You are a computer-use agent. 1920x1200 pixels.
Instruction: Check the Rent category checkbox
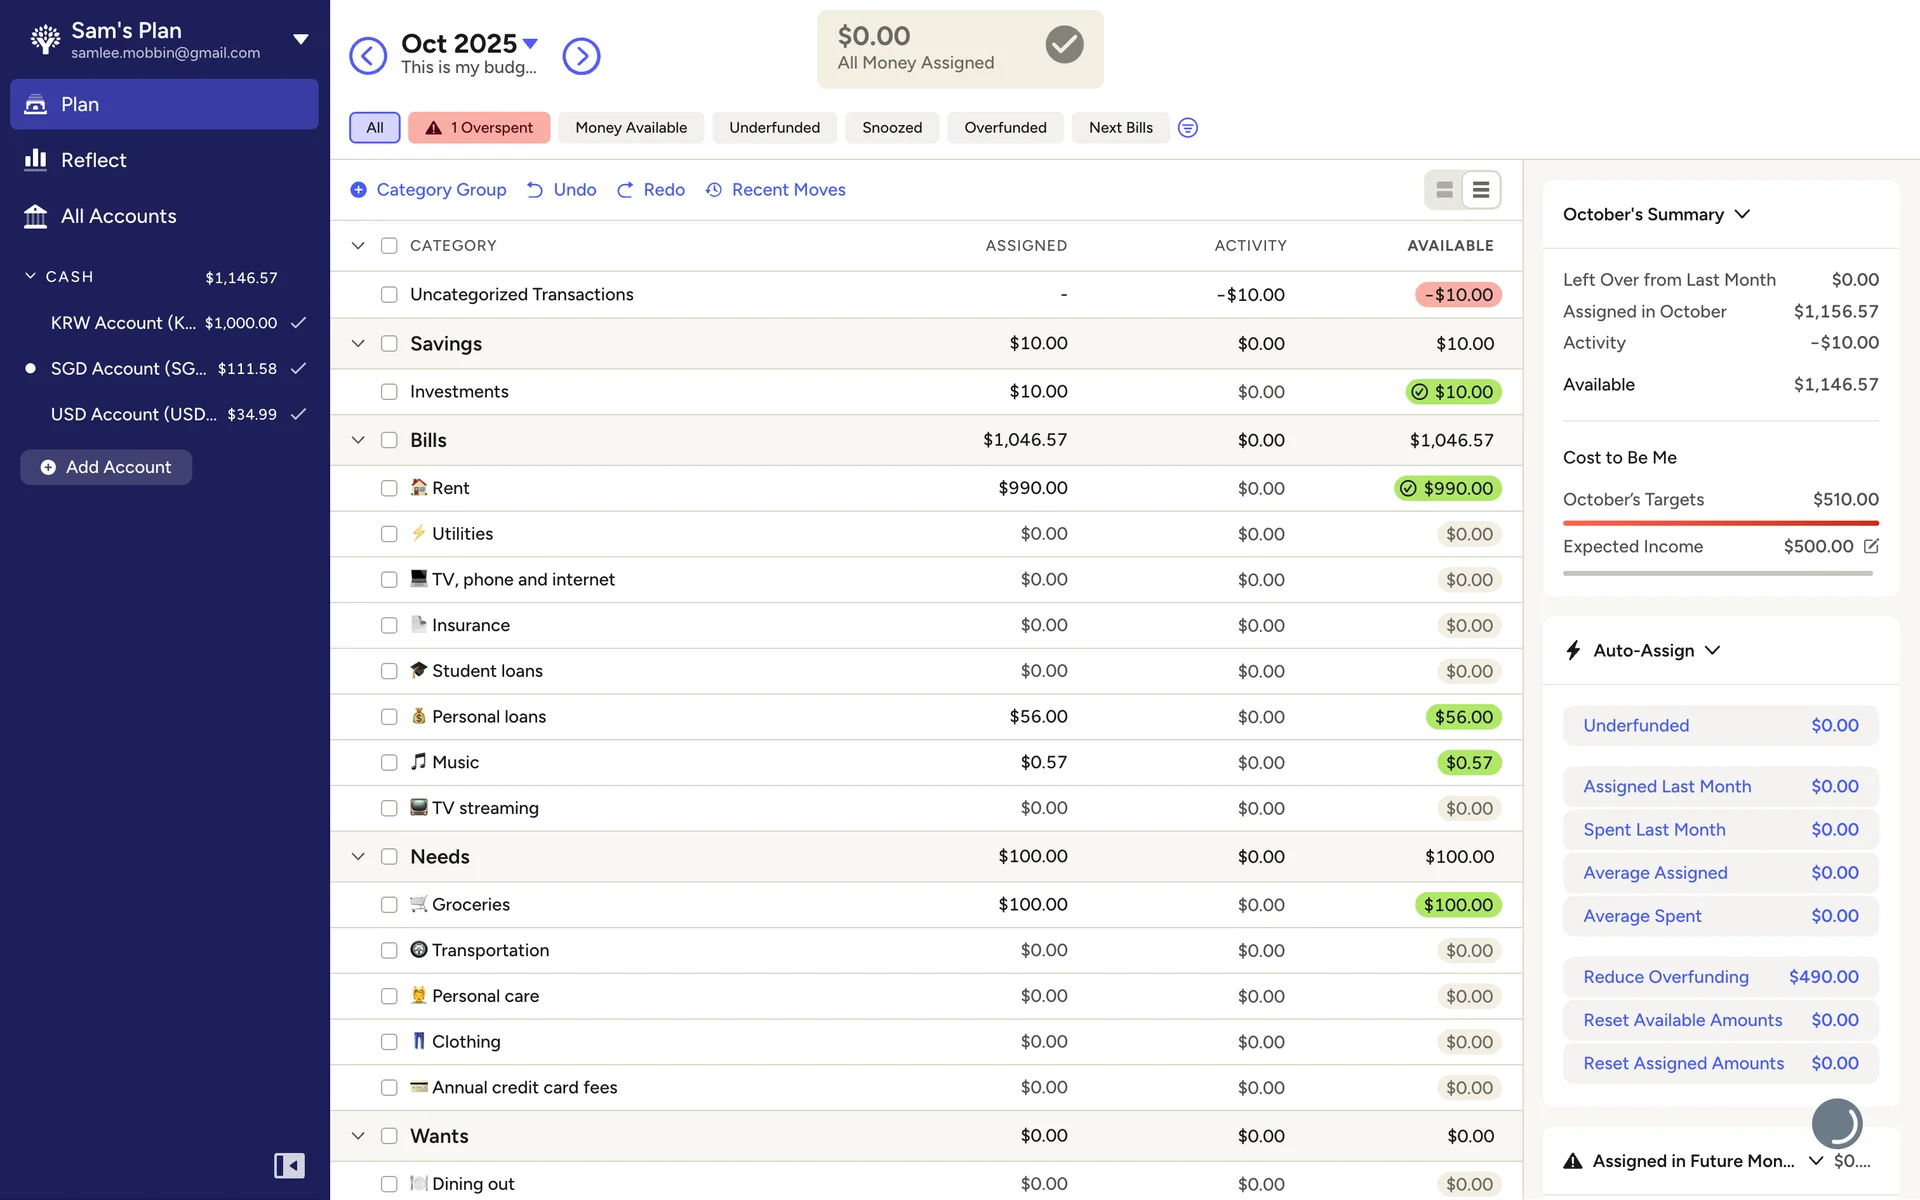pyautogui.click(x=389, y=488)
